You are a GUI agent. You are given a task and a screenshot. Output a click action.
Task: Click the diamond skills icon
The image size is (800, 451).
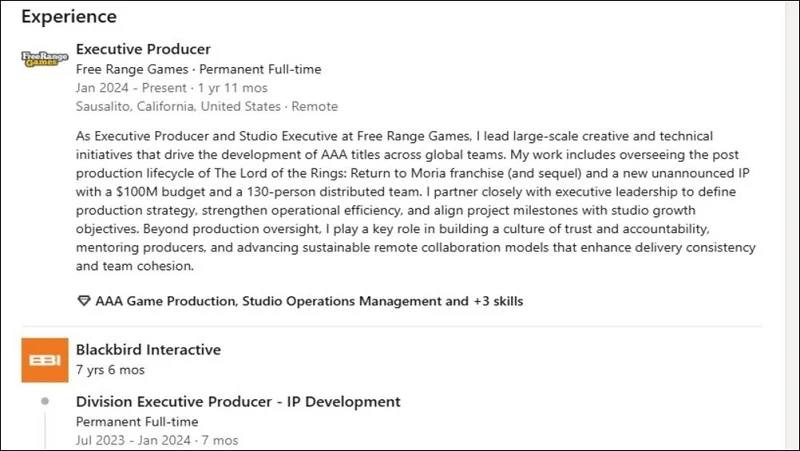coord(83,301)
